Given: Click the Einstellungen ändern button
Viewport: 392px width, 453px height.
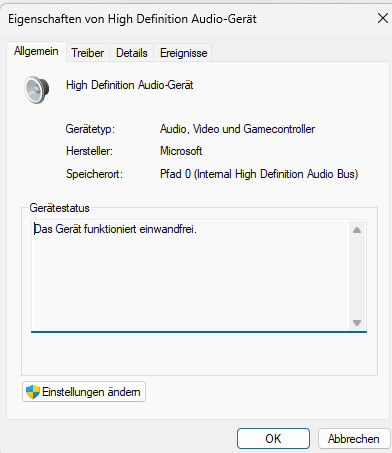Looking at the screenshot, I should pyautogui.click(x=84, y=392).
